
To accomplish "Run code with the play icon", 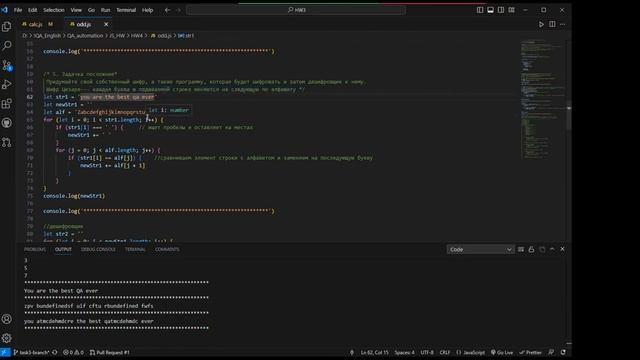I will pos(541,24).
